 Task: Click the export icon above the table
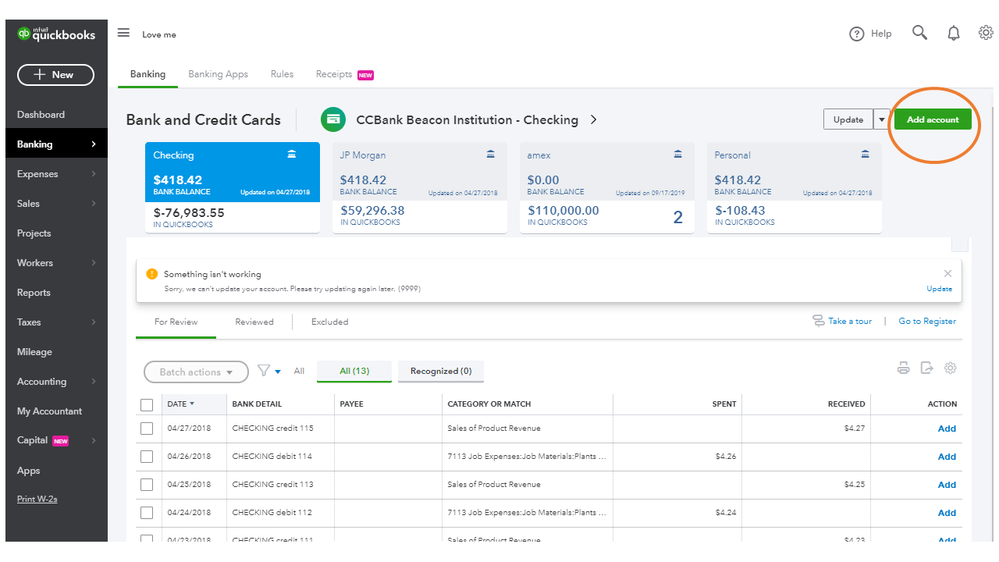[x=927, y=368]
